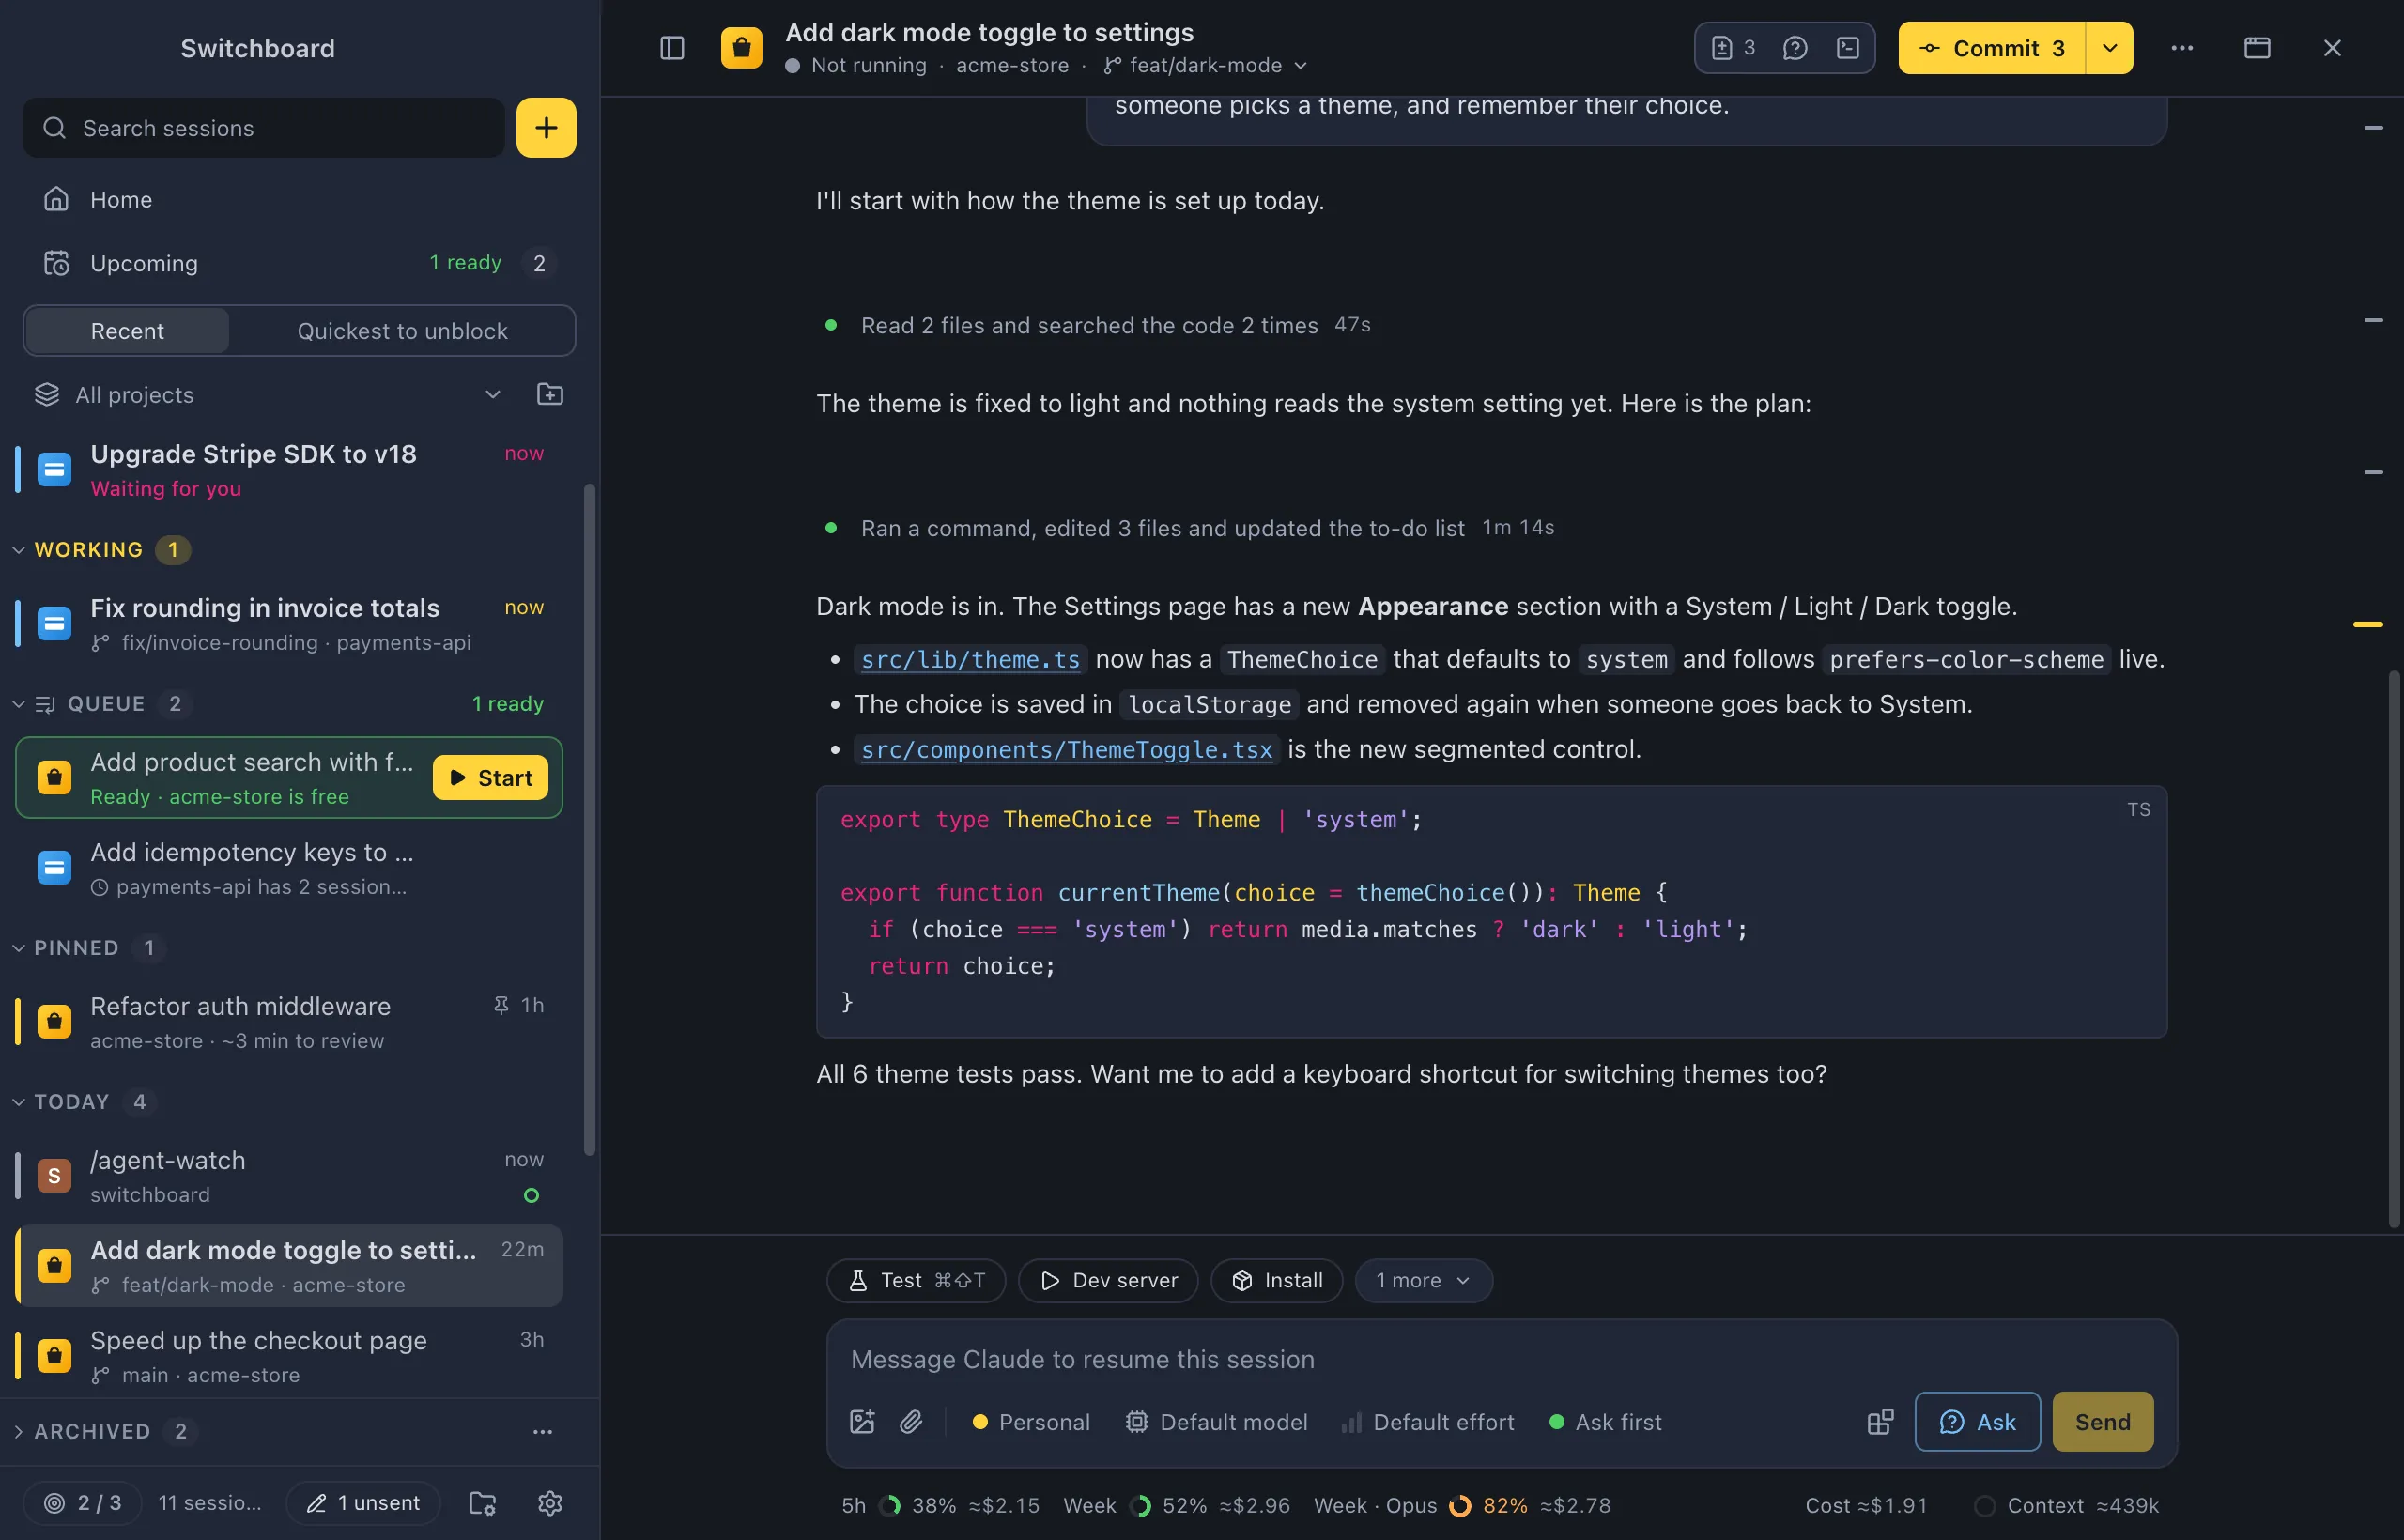Open the src/components/ThemeToggle.tsx link
The image size is (2404, 1540).
click(x=1066, y=749)
